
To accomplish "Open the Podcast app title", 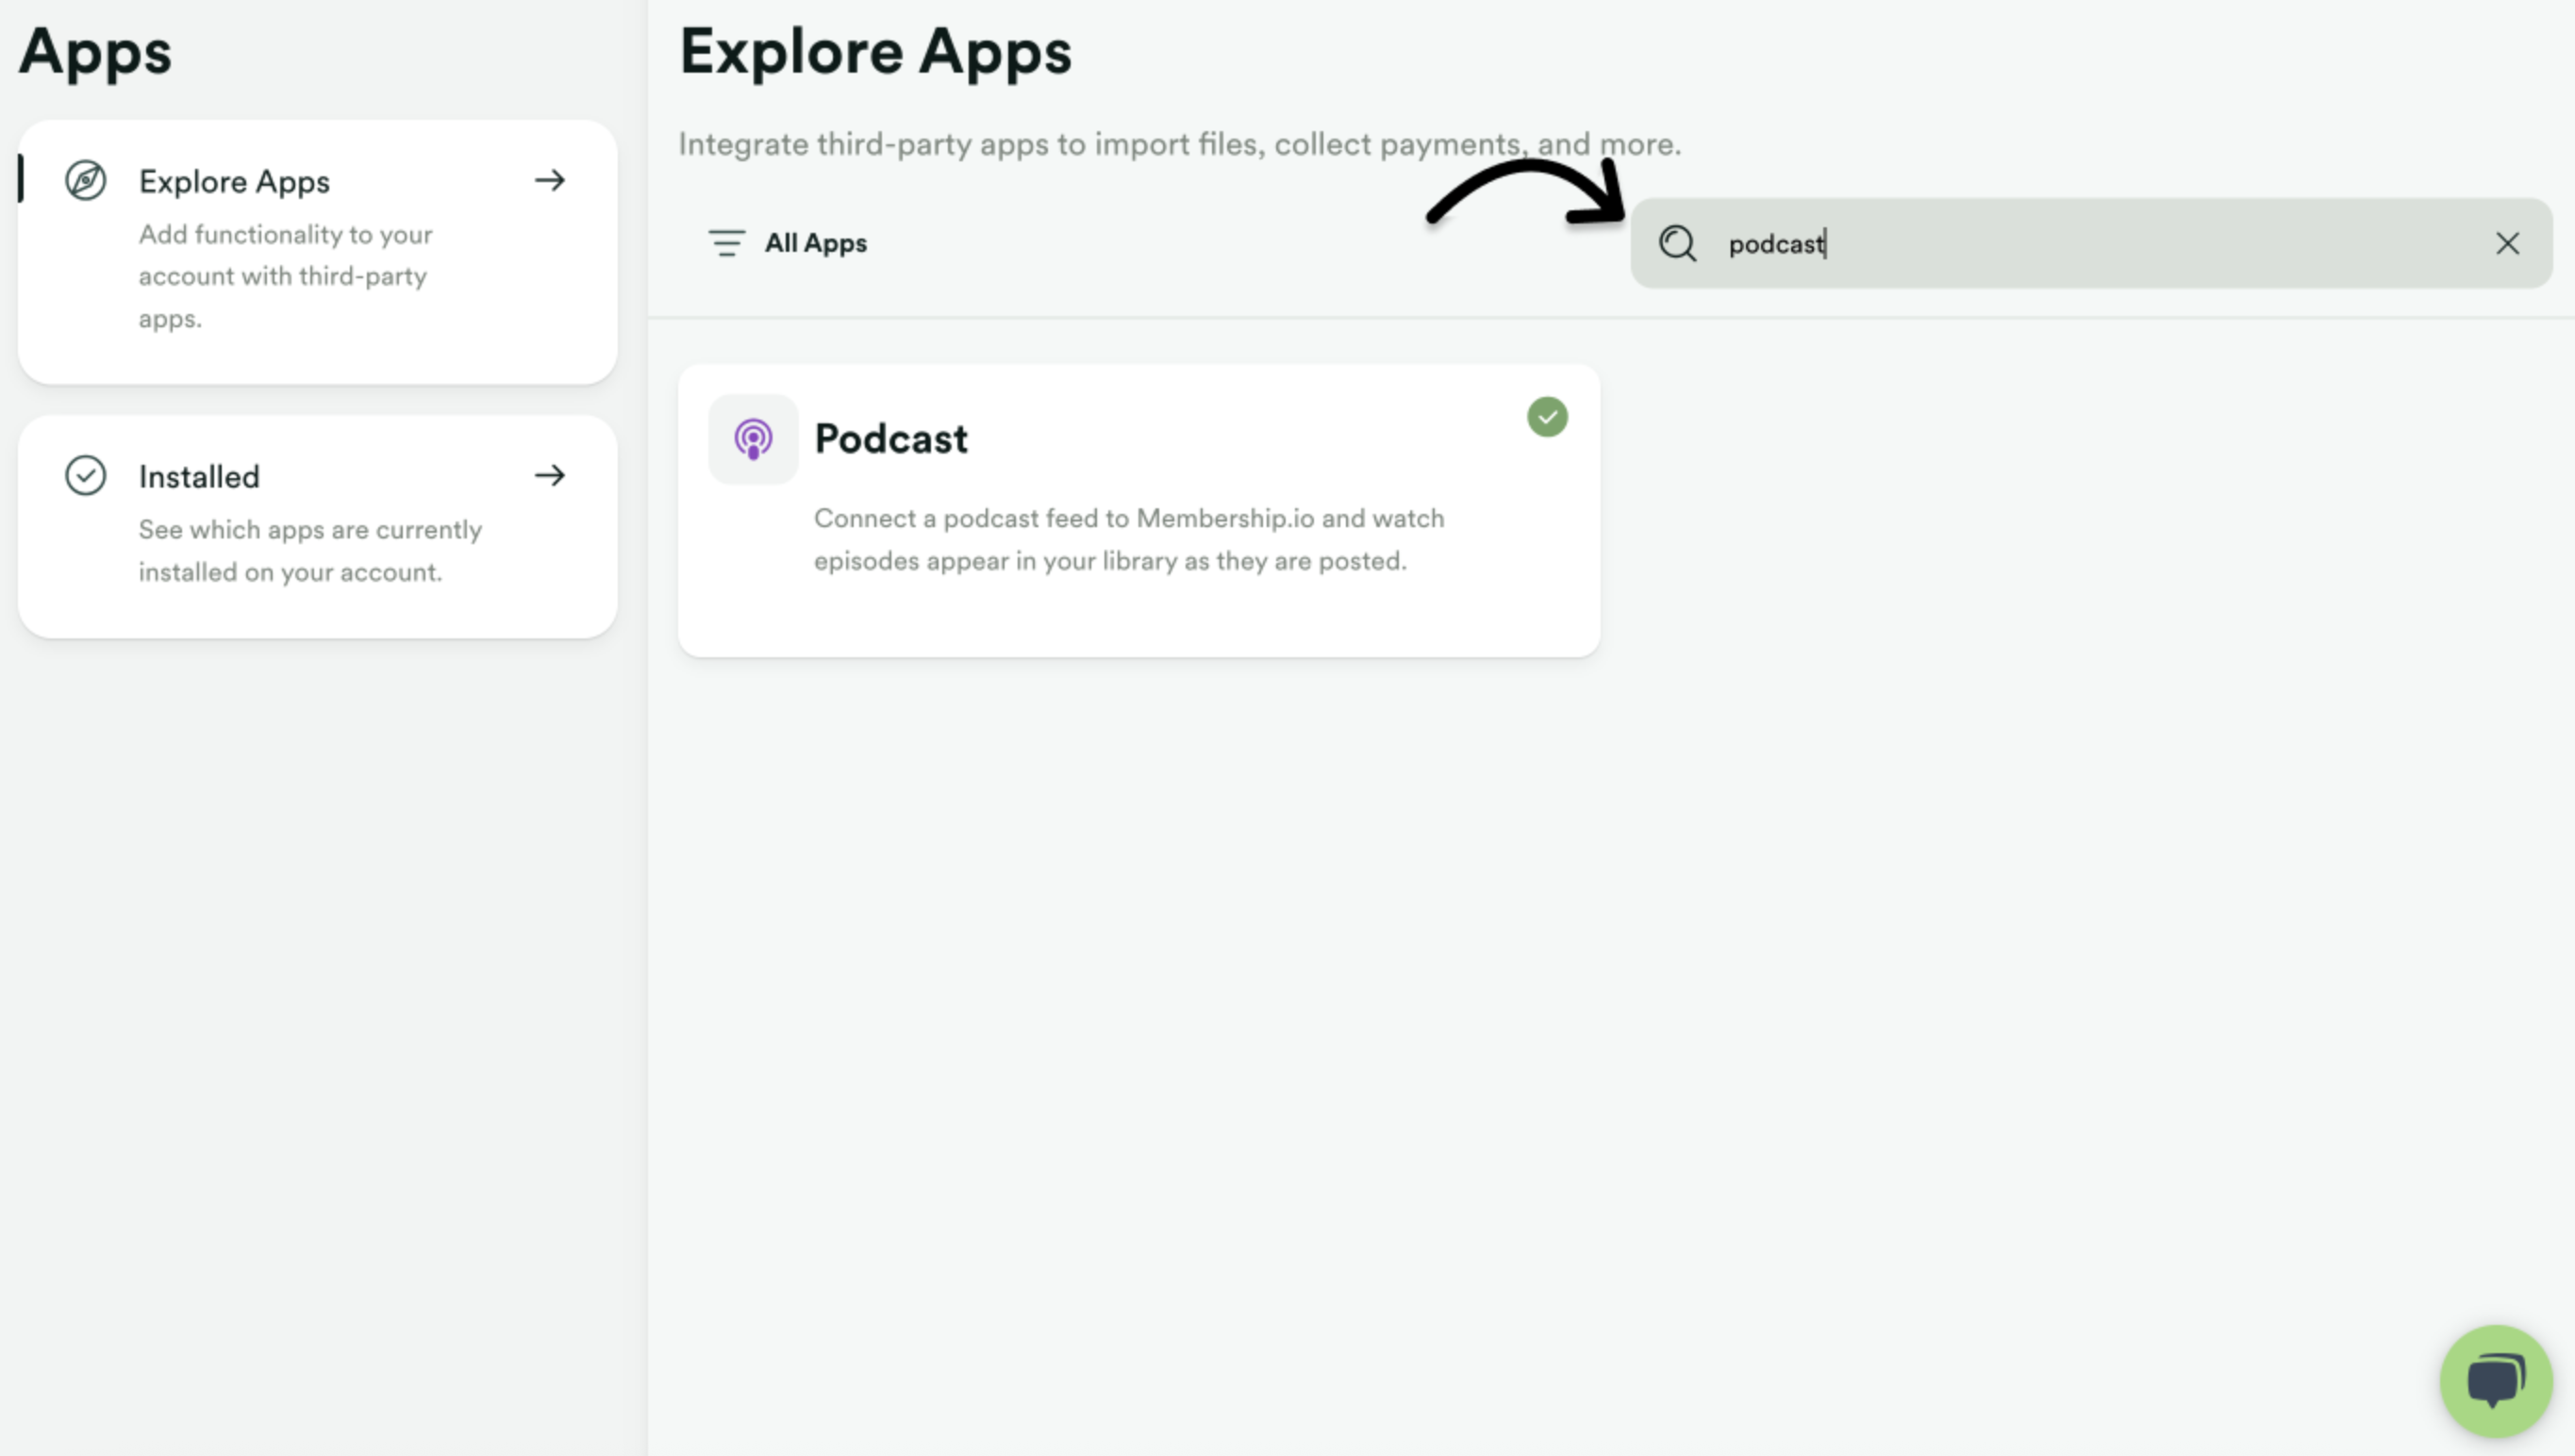I will click(891, 439).
